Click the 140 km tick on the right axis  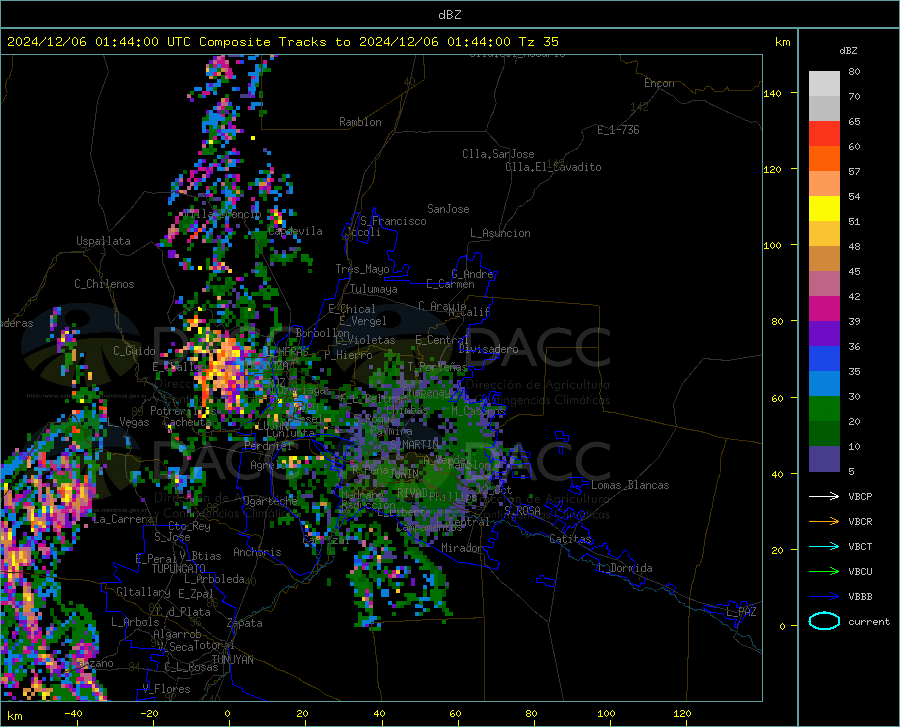pyautogui.click(x=772, y=94)
